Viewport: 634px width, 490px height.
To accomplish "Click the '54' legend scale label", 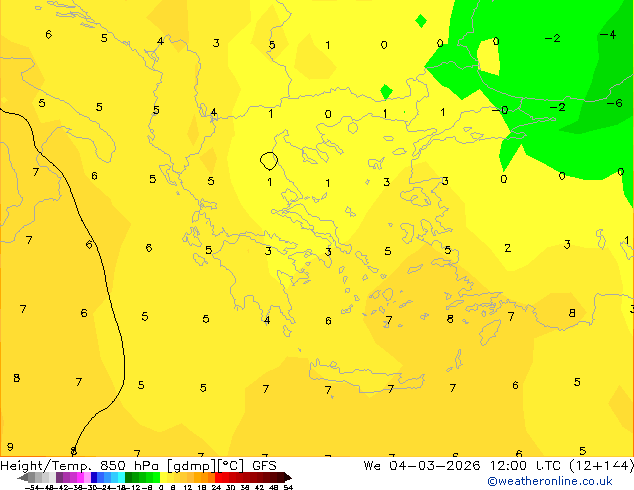I will [x=288, y=487].
